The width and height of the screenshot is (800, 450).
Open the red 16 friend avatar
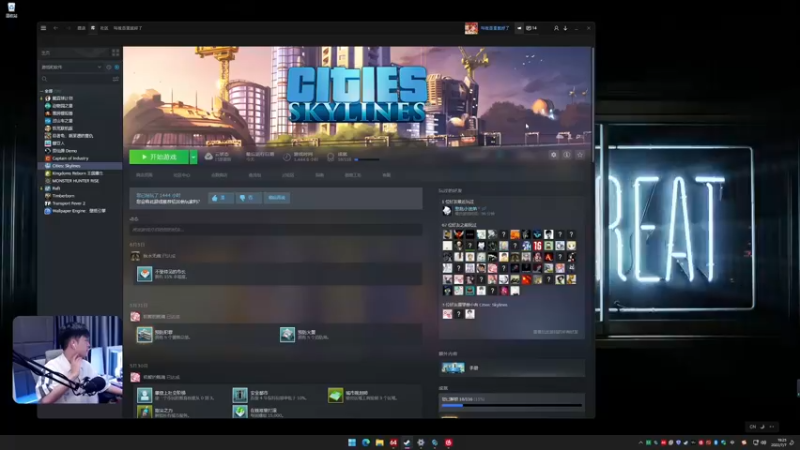coord(537,246)
